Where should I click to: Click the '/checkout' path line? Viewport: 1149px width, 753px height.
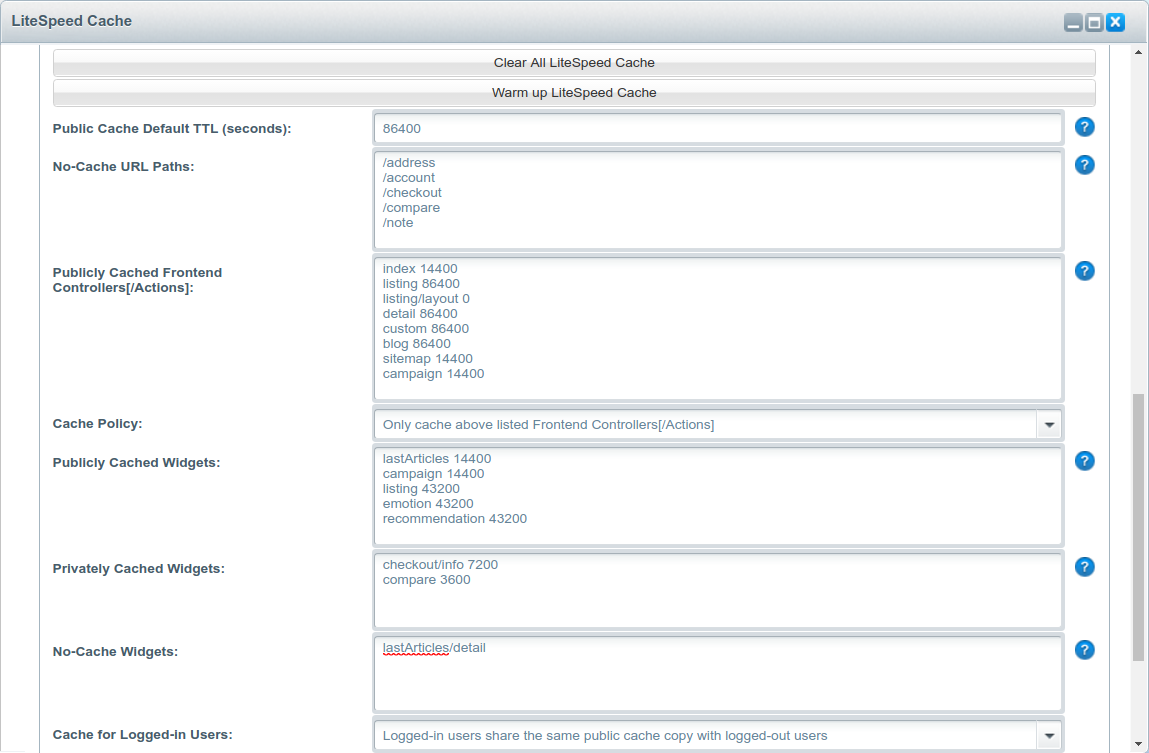412,193
